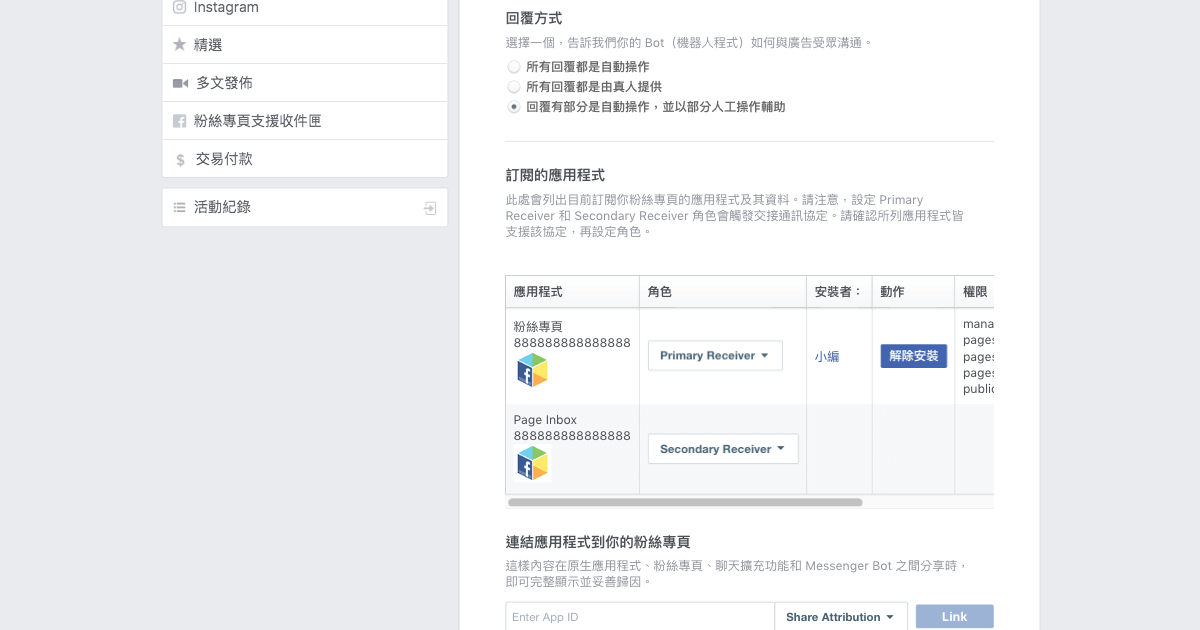Select 回覆有部分是自動操作 radio option

coord(514,107)
